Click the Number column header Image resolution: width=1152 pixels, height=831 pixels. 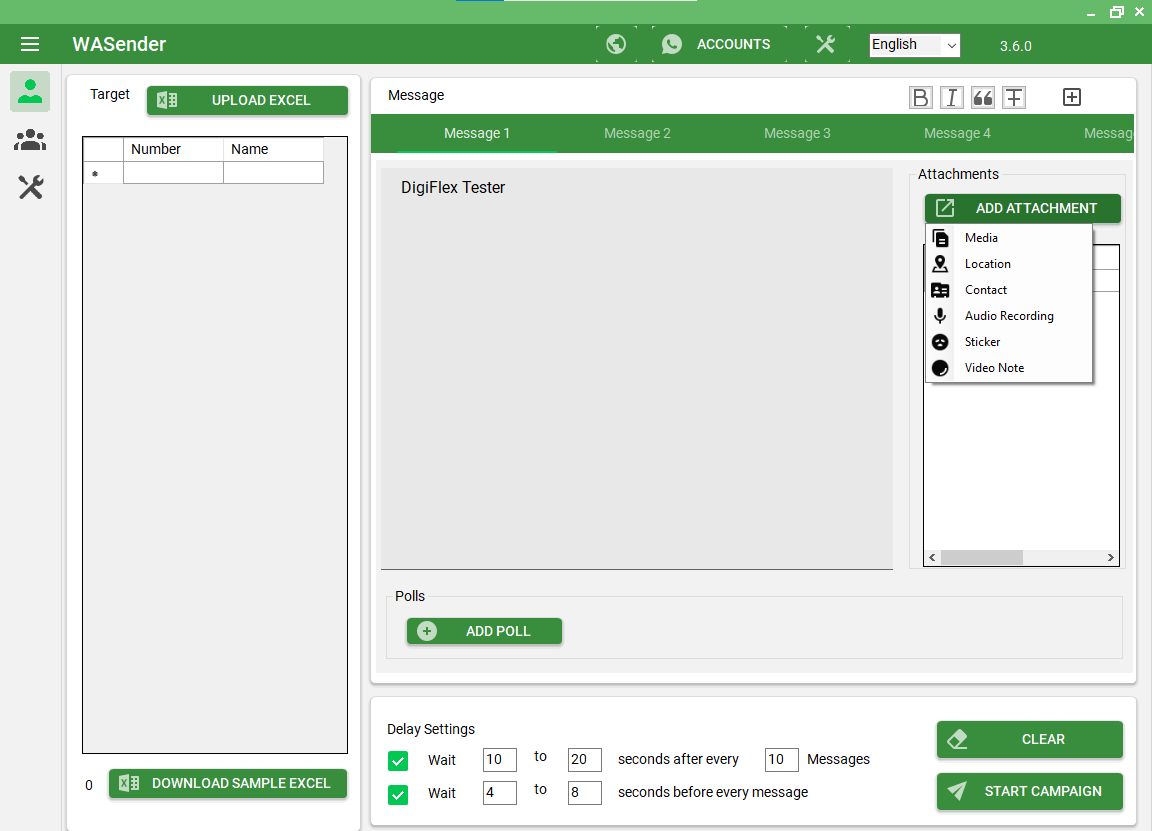[173, 149]
